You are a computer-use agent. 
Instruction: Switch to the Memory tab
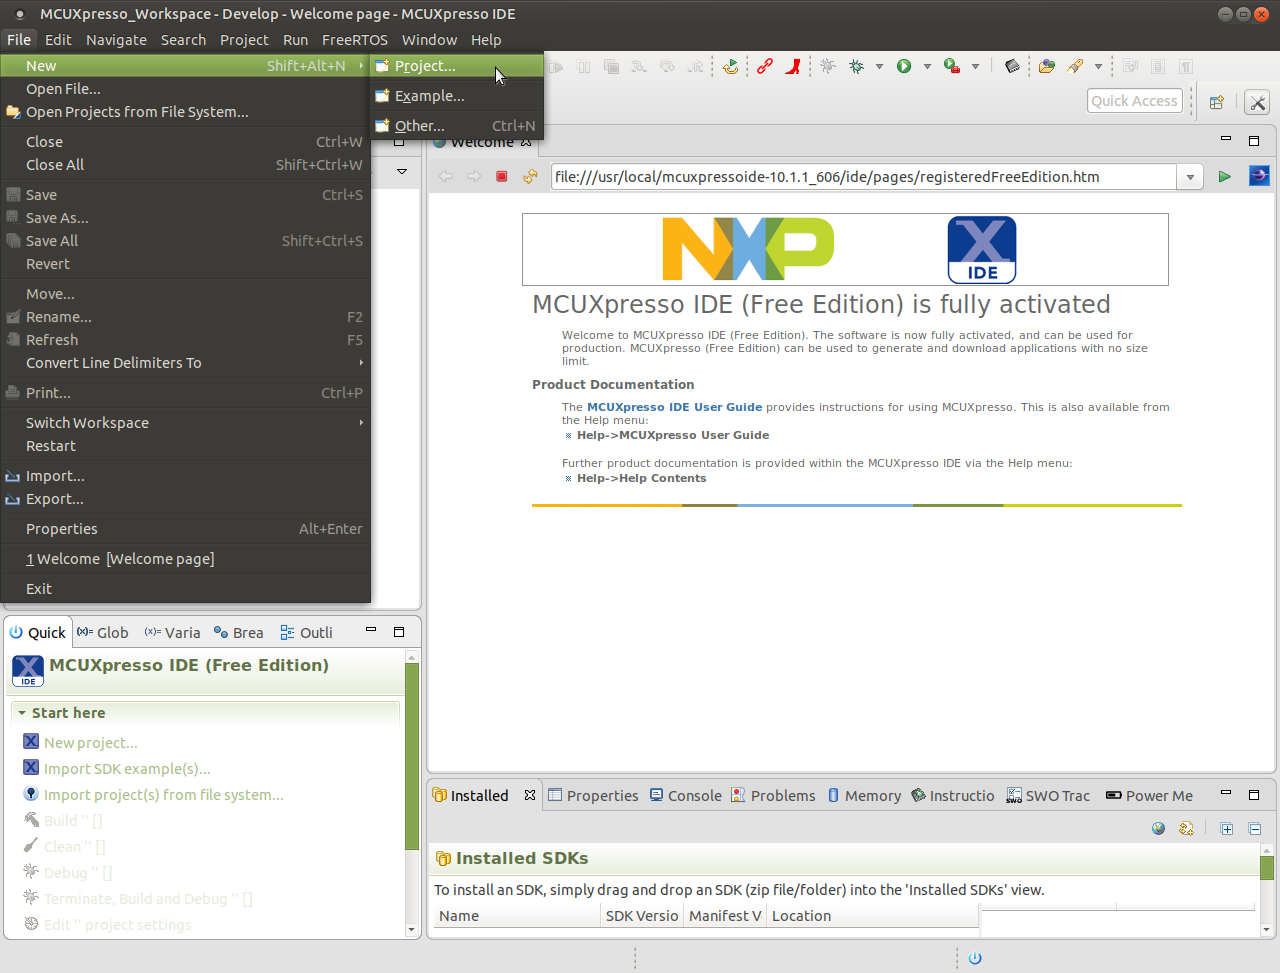(864, 796)
